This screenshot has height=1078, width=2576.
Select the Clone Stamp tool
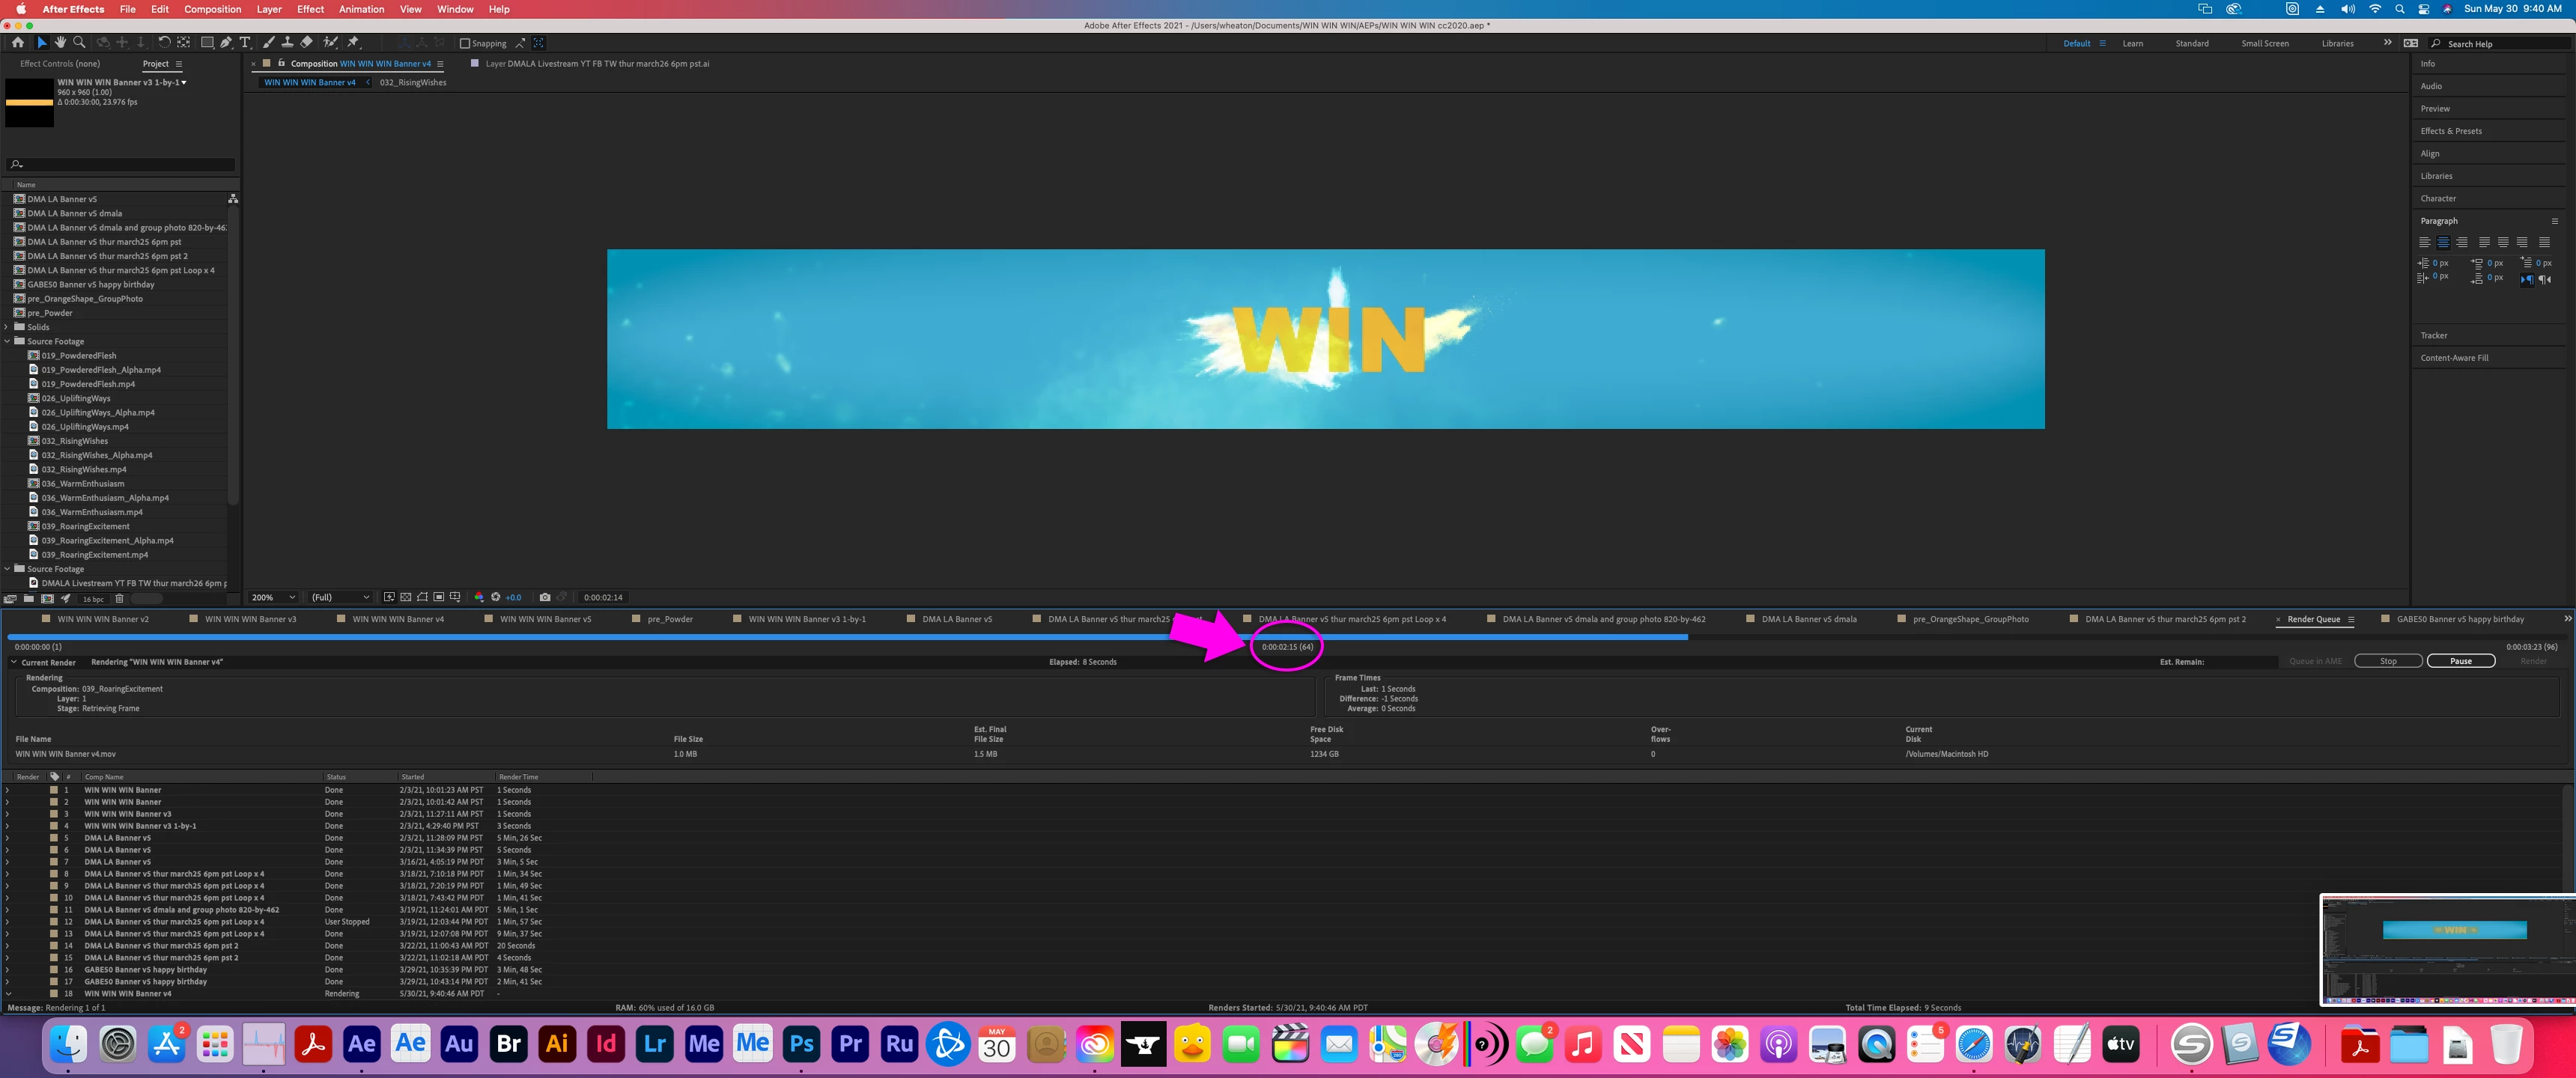288,43
